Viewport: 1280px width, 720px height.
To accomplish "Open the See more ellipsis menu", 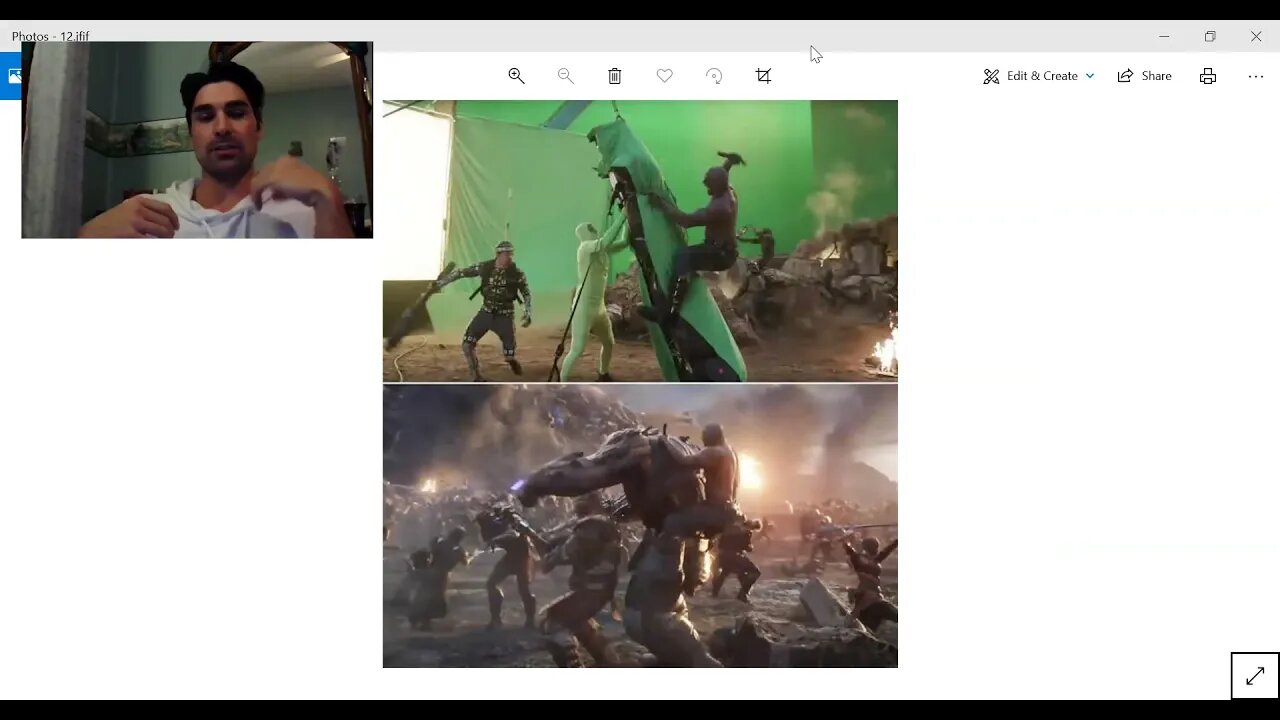I will coord(1256,76).
